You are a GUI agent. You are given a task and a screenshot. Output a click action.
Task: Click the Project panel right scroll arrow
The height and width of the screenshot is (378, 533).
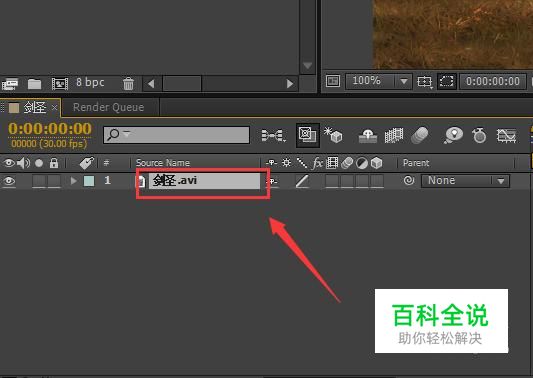[x=290, y=84]
